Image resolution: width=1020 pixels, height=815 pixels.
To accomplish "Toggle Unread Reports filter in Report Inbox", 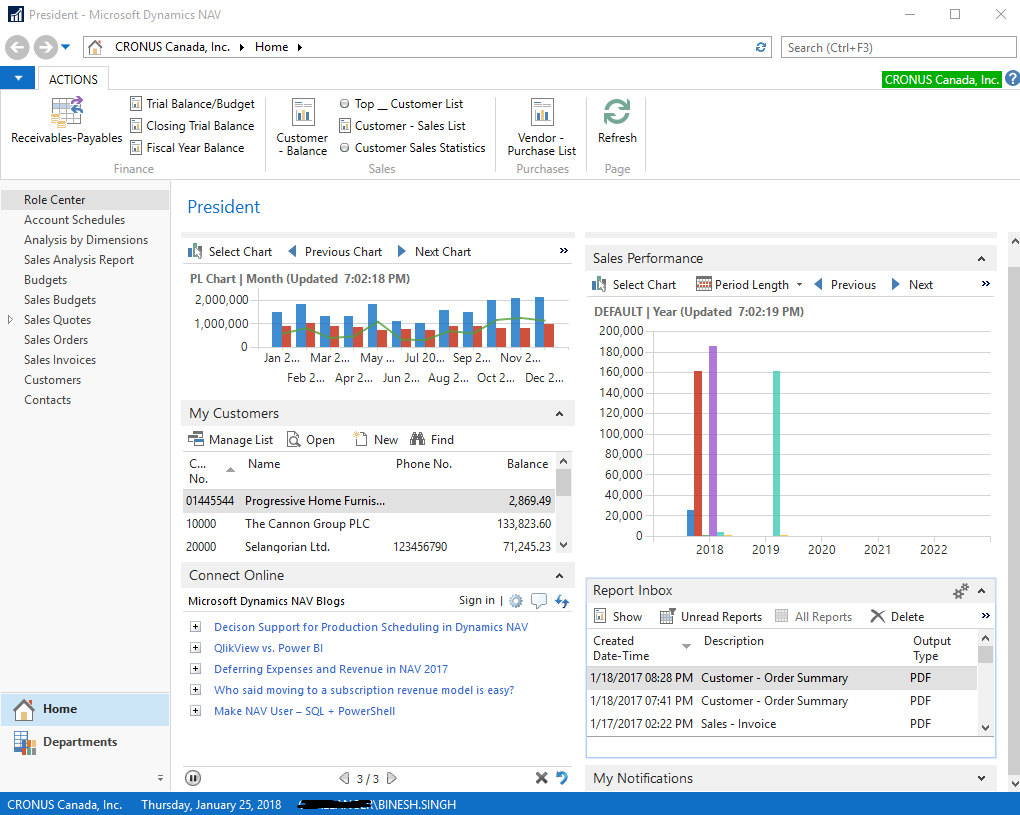I will click(710, 616).
